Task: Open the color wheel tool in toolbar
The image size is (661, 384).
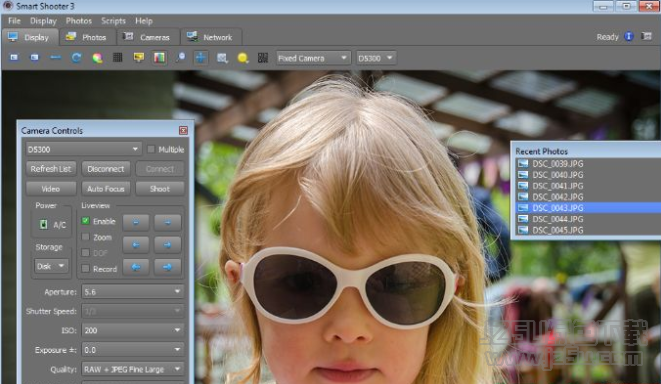Action: [97, 58]
